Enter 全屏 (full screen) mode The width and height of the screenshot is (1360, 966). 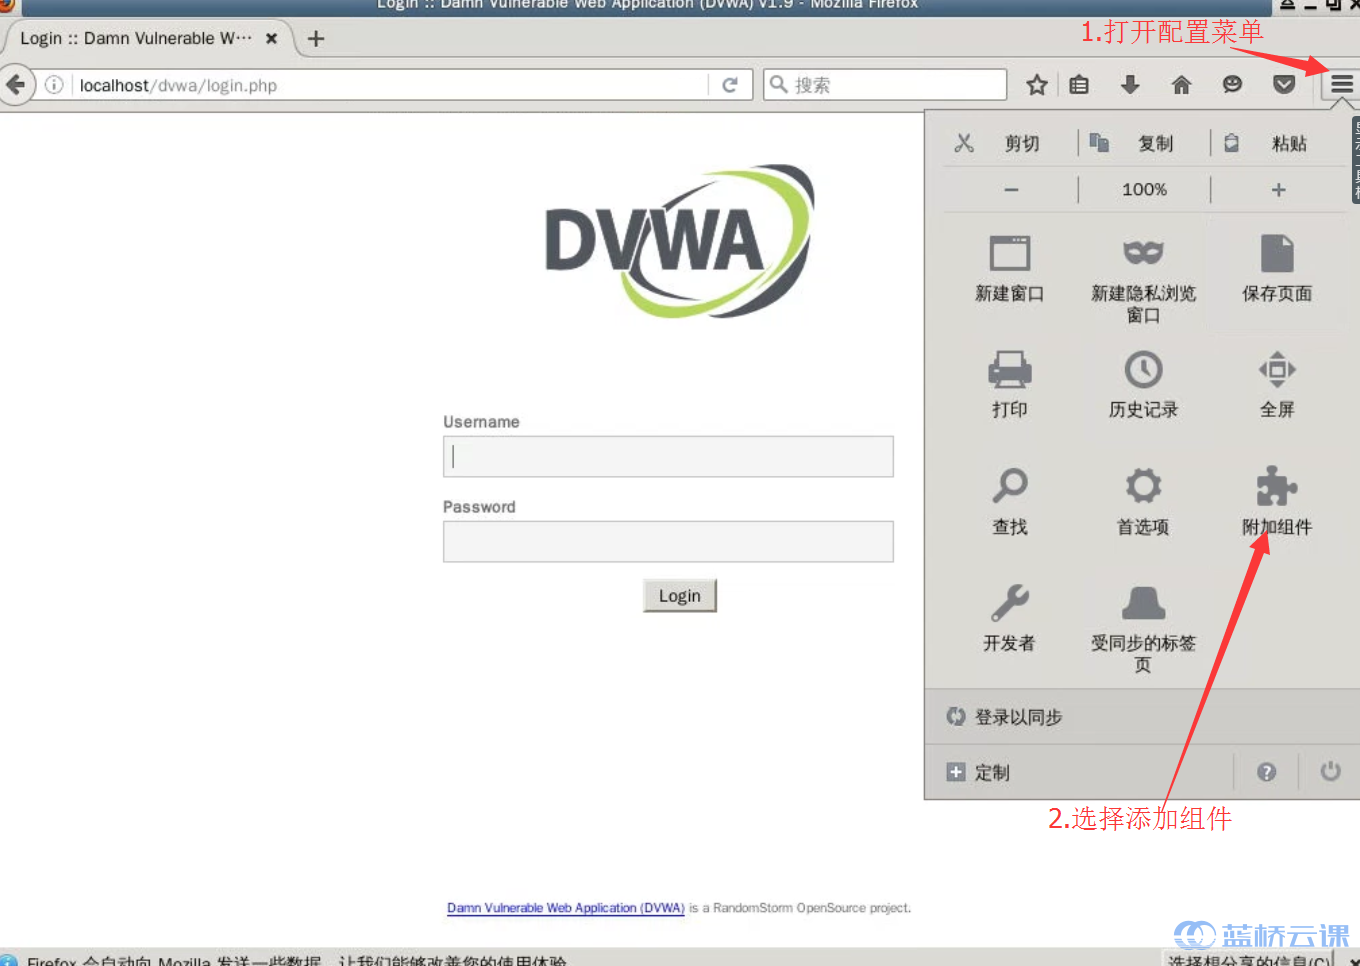click(x=1277, y=384)
